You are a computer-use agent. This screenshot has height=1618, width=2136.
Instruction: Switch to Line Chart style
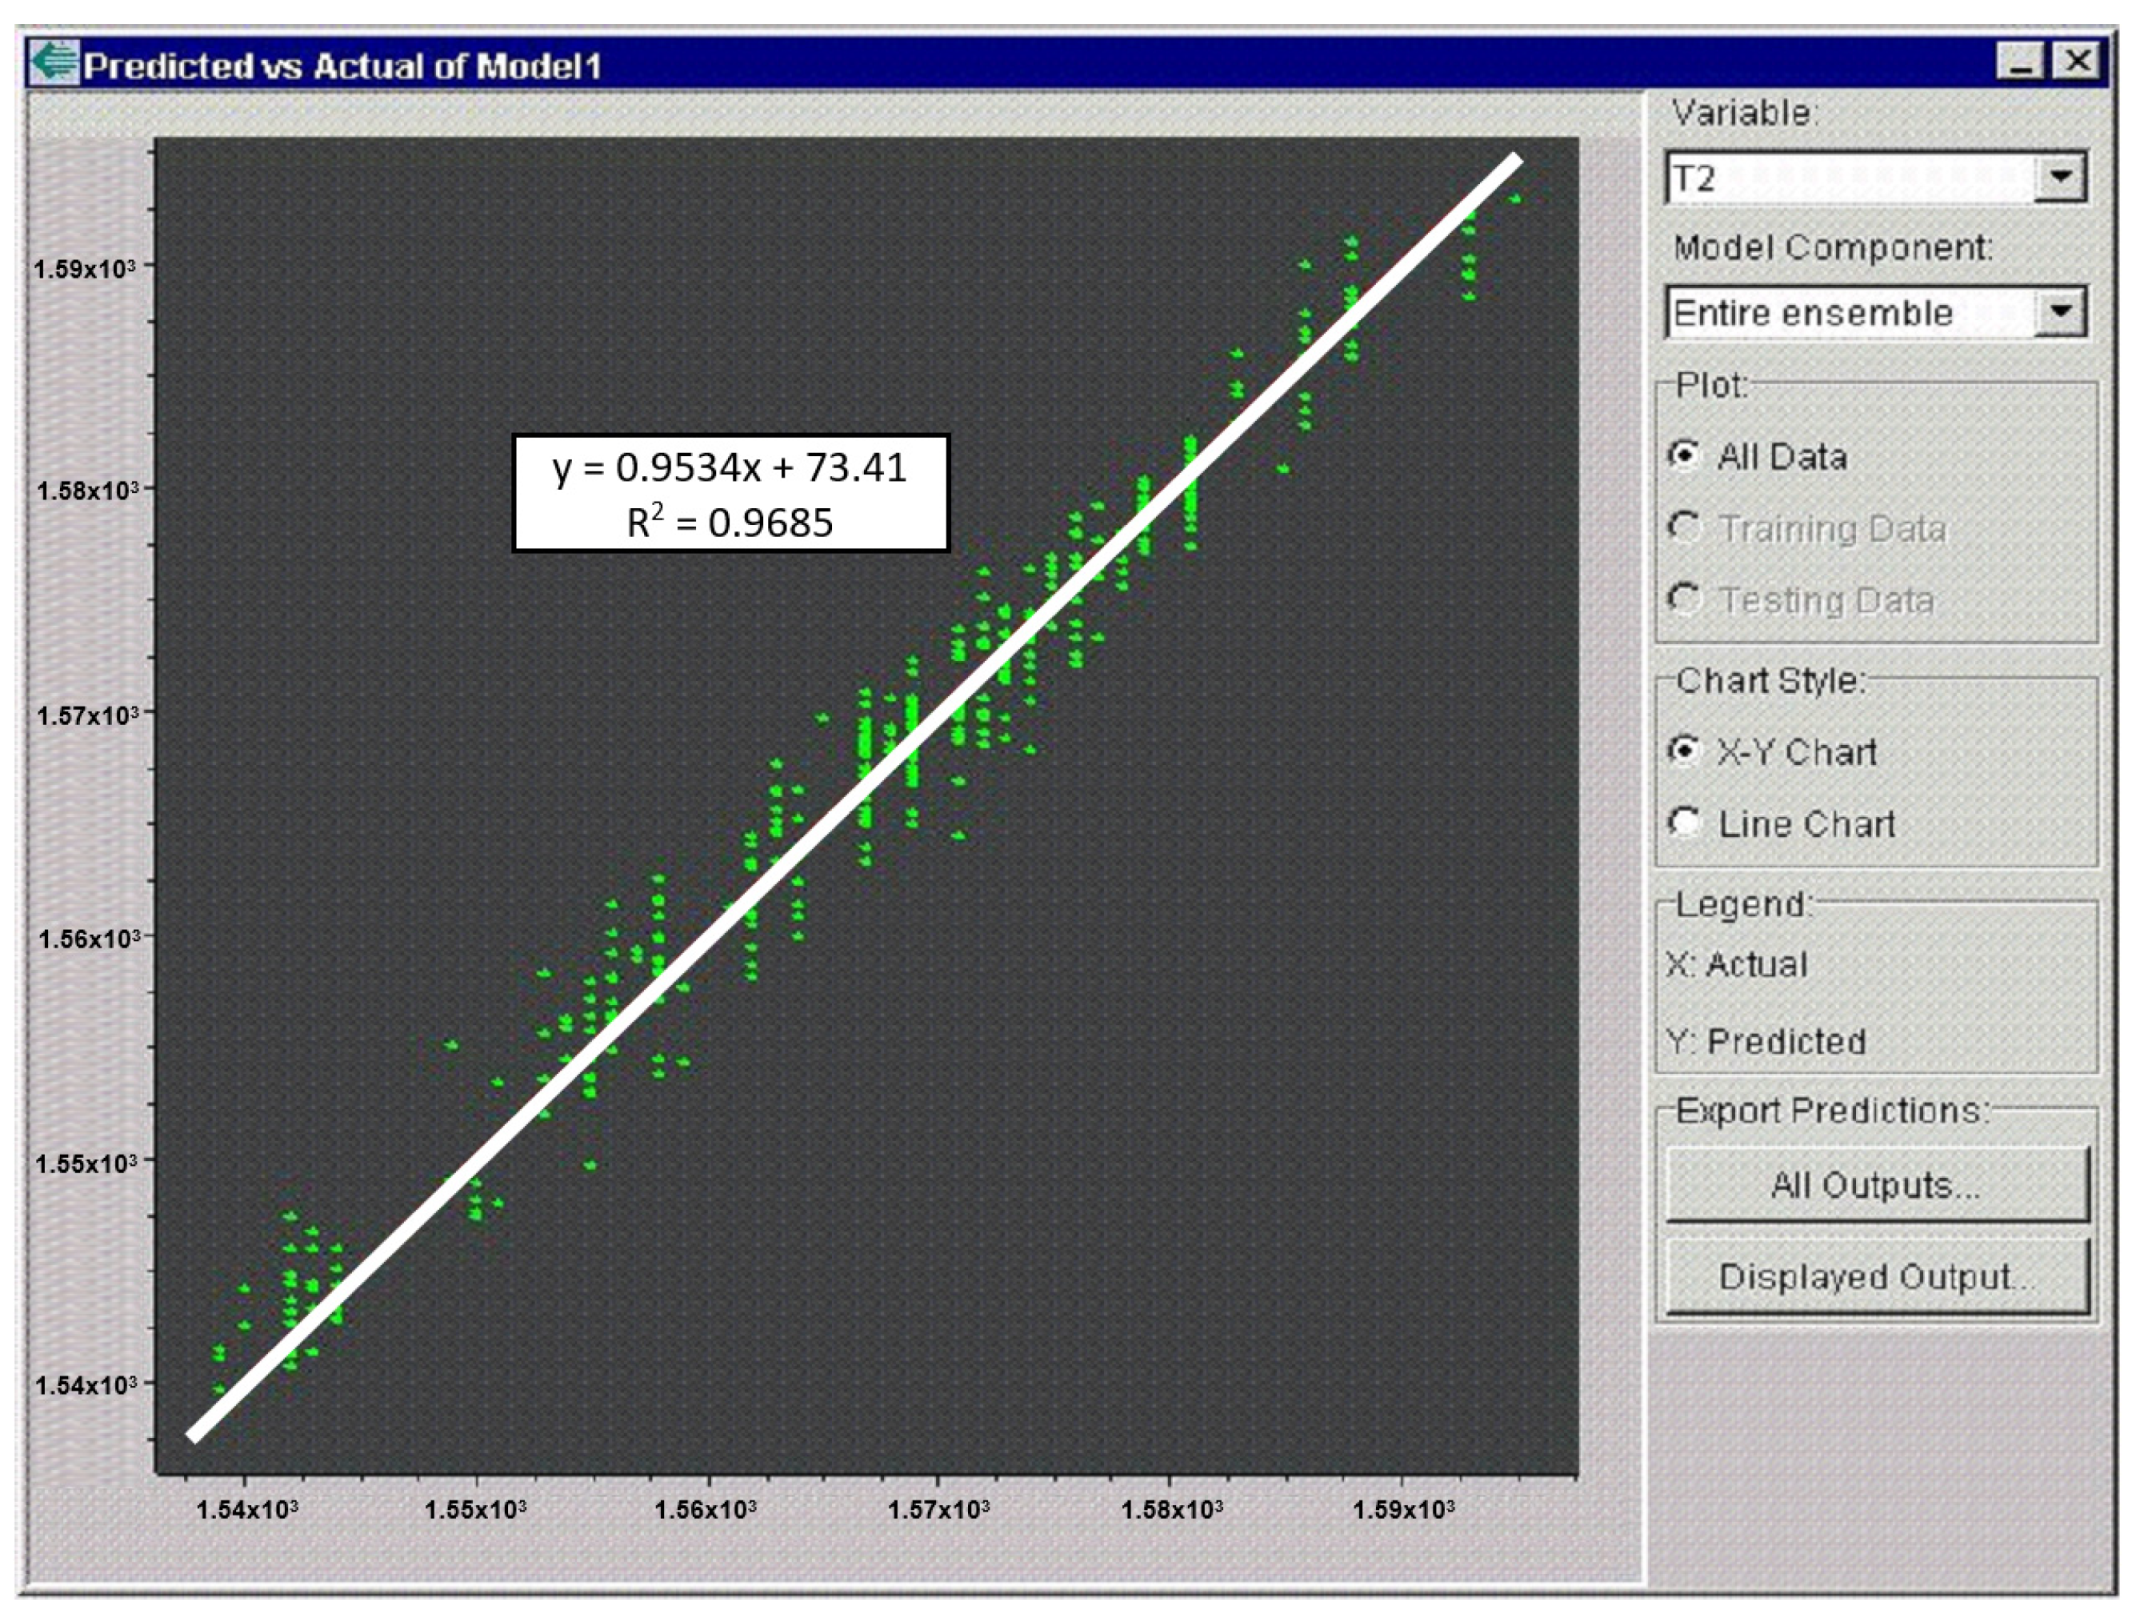click(x=1685, y=823)
